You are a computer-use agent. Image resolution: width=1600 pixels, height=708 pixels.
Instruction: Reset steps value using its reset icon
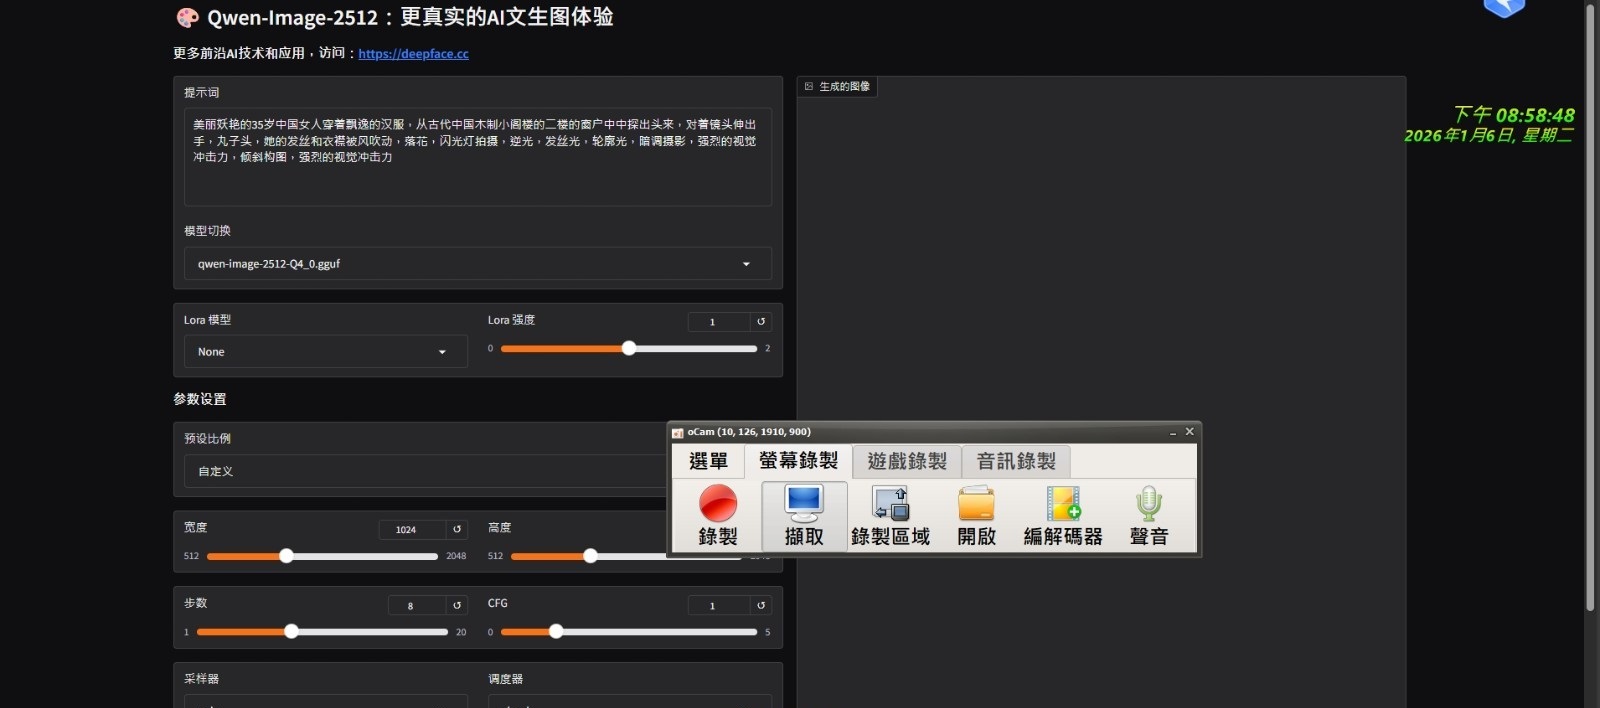(457, 606)
